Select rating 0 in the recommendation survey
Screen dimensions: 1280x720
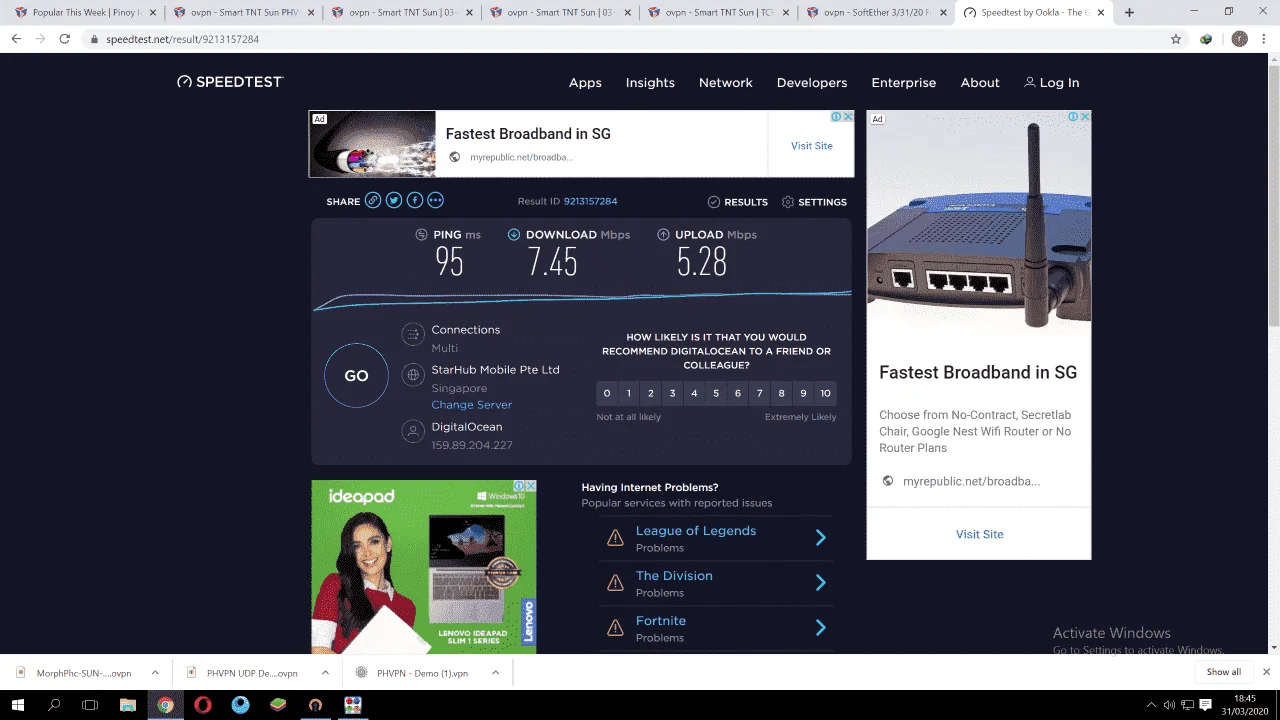607,393
